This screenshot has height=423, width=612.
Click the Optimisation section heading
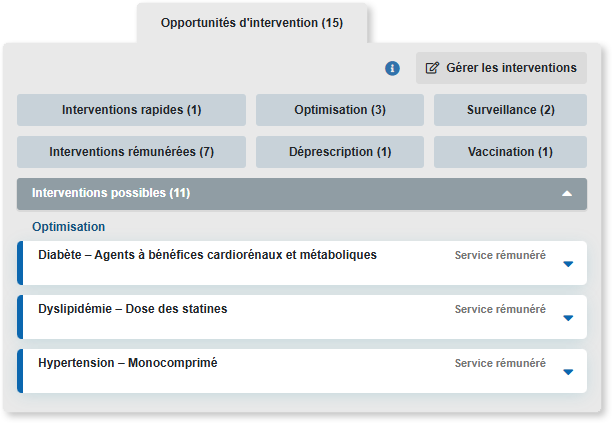pos(69,227)
